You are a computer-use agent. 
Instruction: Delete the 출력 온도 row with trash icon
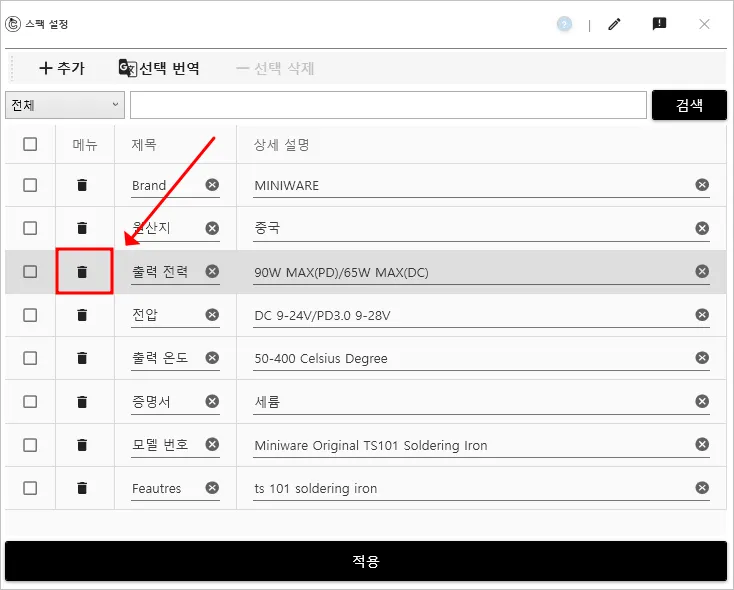coord(82,358)
